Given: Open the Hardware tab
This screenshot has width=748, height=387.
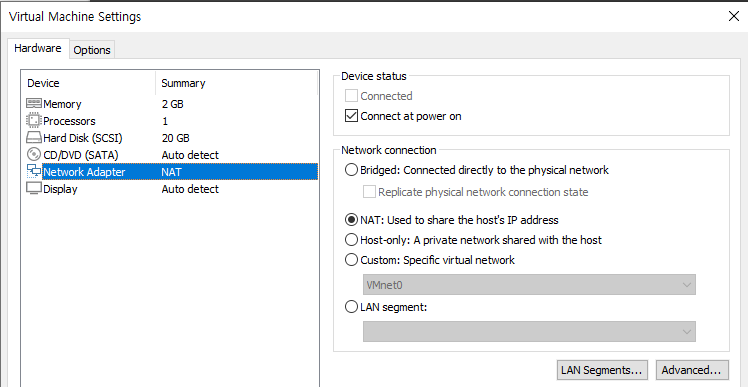Looking at the screenshot, I should tap(38, 48).
